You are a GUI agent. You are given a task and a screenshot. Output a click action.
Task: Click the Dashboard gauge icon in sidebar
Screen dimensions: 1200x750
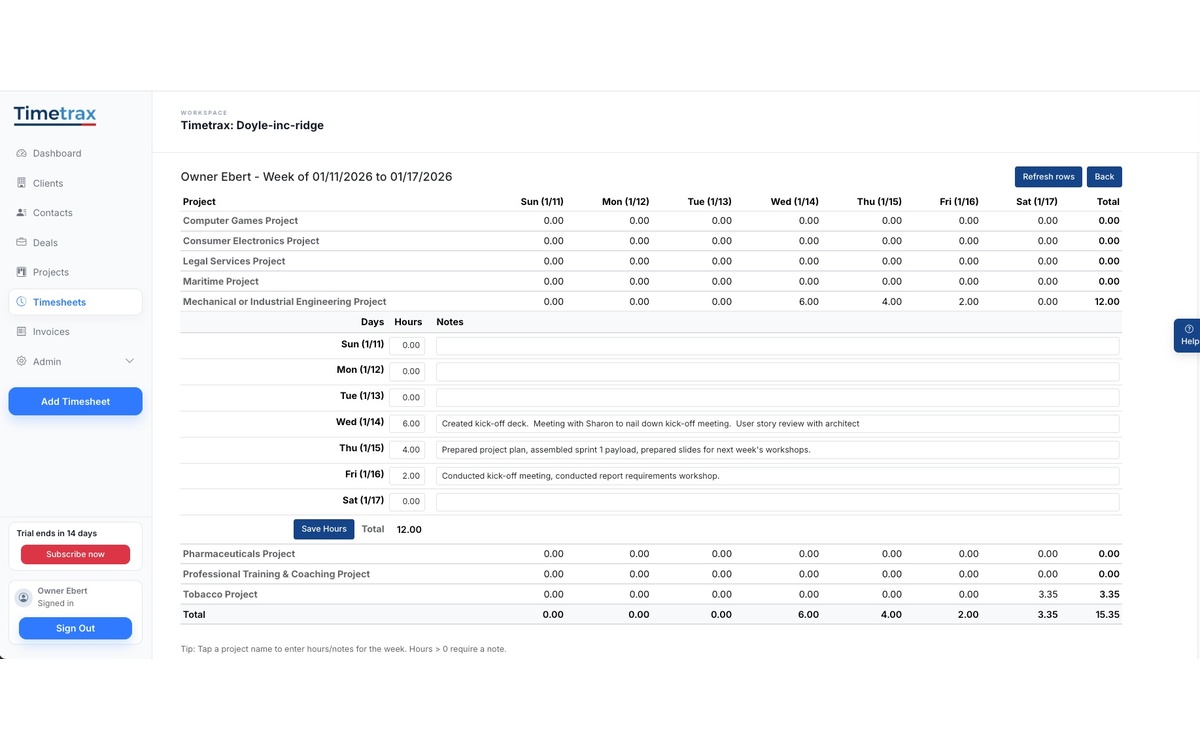click(x=22, y=154)
